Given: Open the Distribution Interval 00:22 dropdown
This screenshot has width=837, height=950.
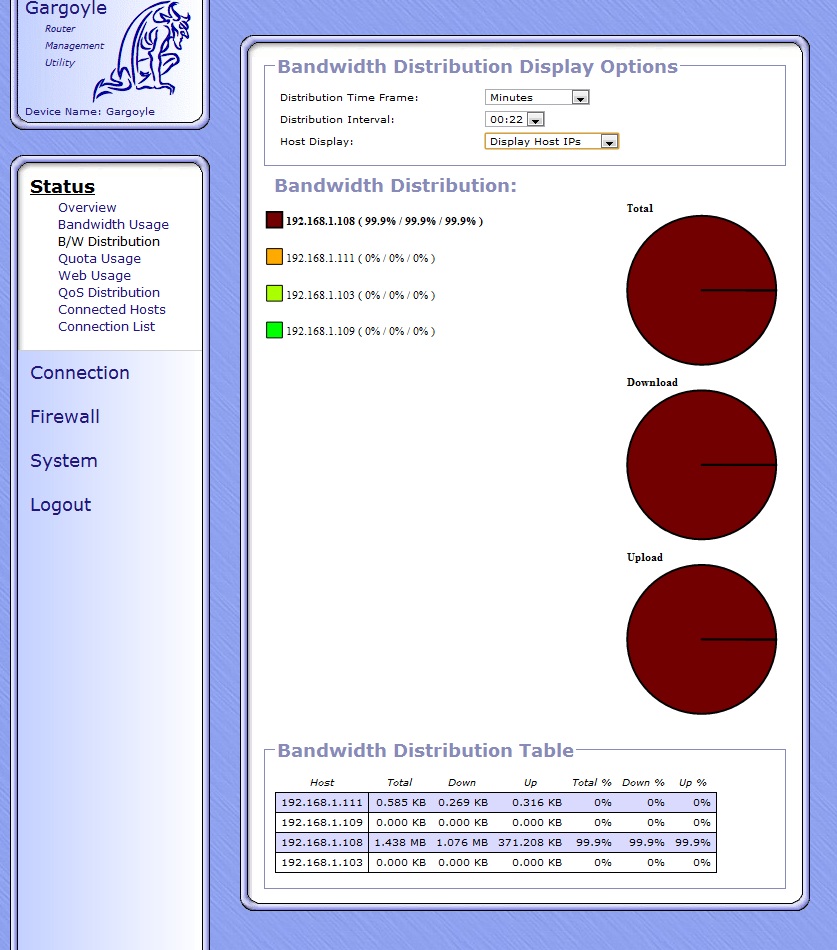Looking at the screenshot, I should click(515, 119).
